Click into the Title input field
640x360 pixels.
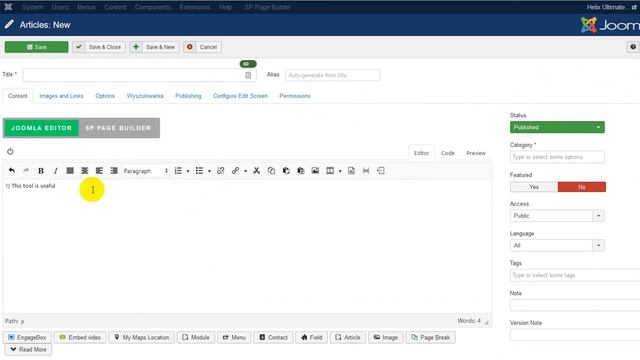pyautogui.click(x=139, y=75)
